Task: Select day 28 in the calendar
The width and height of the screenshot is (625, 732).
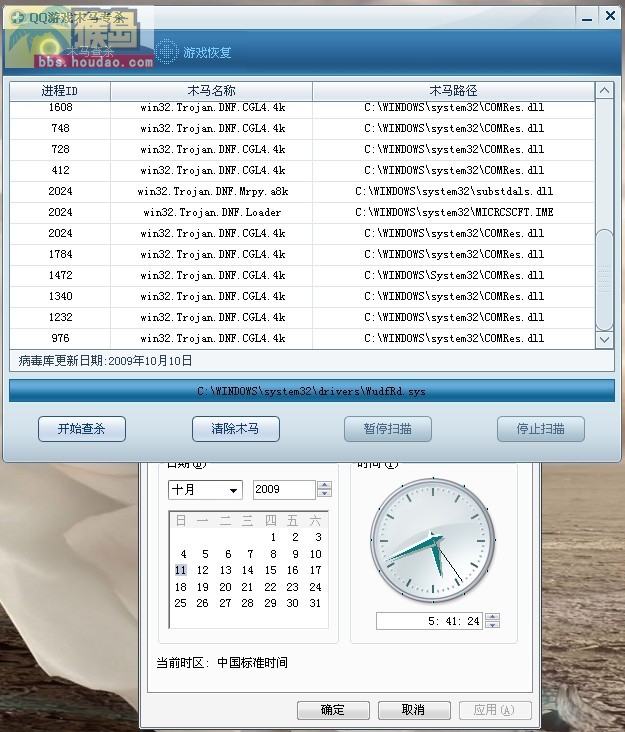Action: point(247,604)
